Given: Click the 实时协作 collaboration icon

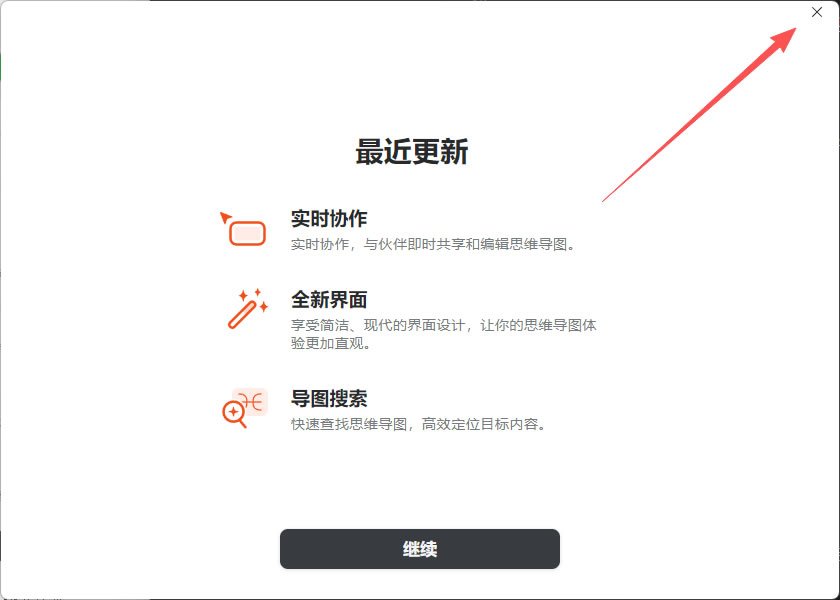Looking at the screenshot, I should (243, 229).
